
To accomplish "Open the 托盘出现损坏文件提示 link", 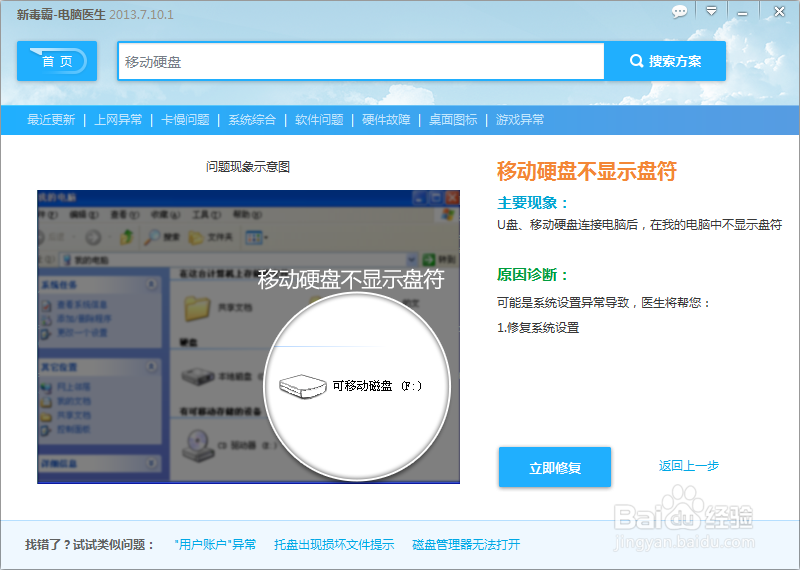I will click(334, 544).
